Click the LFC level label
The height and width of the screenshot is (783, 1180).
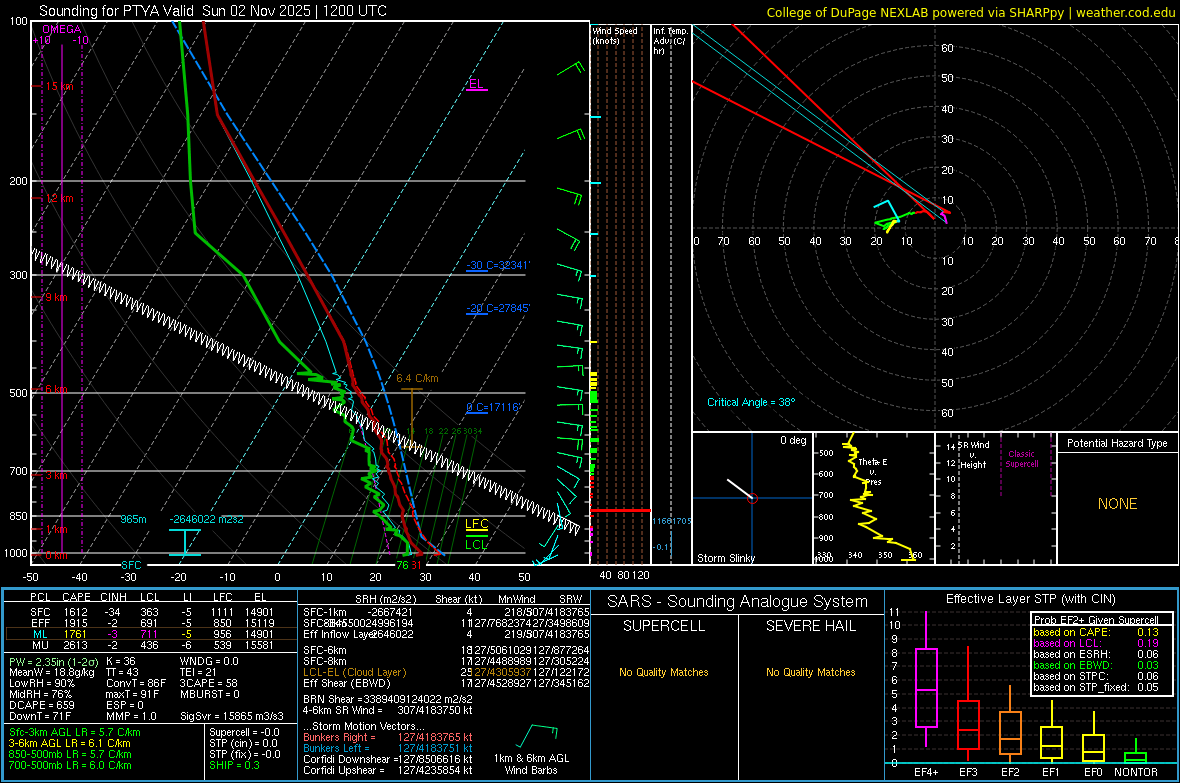click(476, 524)
